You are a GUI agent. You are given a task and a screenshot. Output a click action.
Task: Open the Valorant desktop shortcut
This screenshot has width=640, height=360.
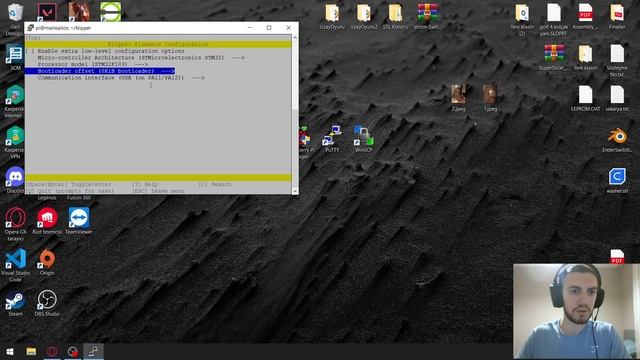(47, 12)
